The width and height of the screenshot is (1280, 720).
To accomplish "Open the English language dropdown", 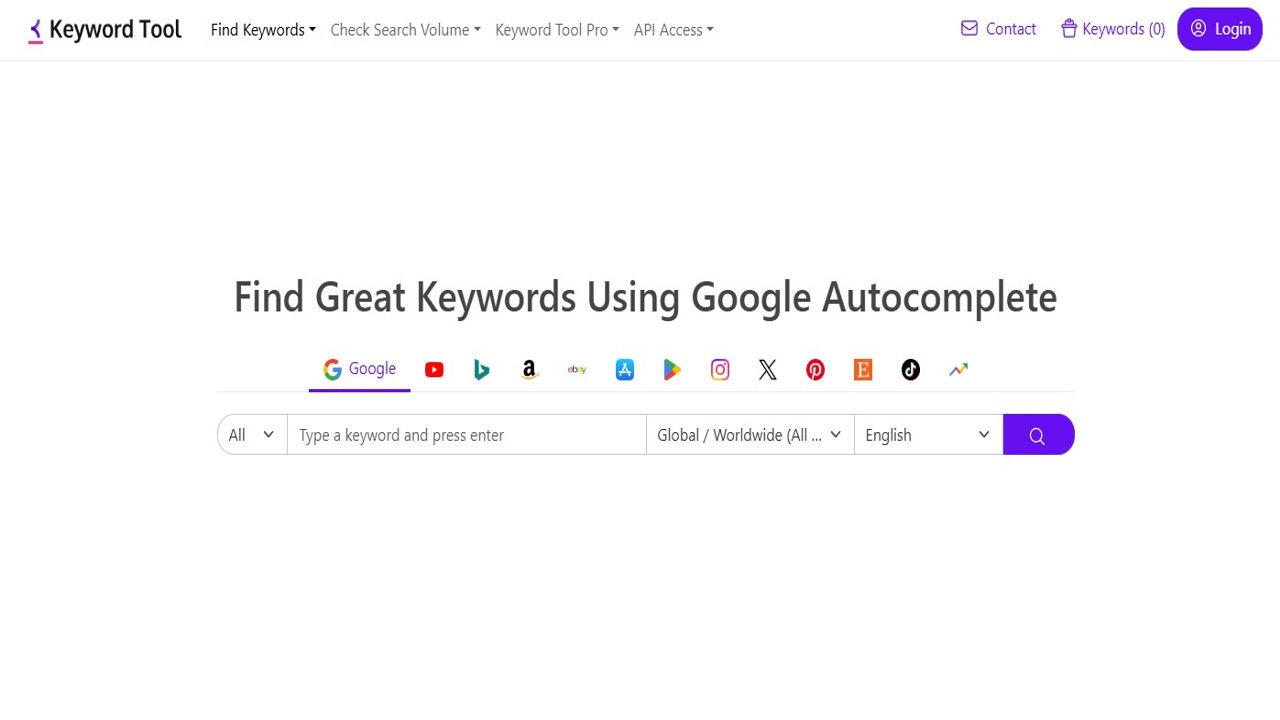I will click(928, 435).
